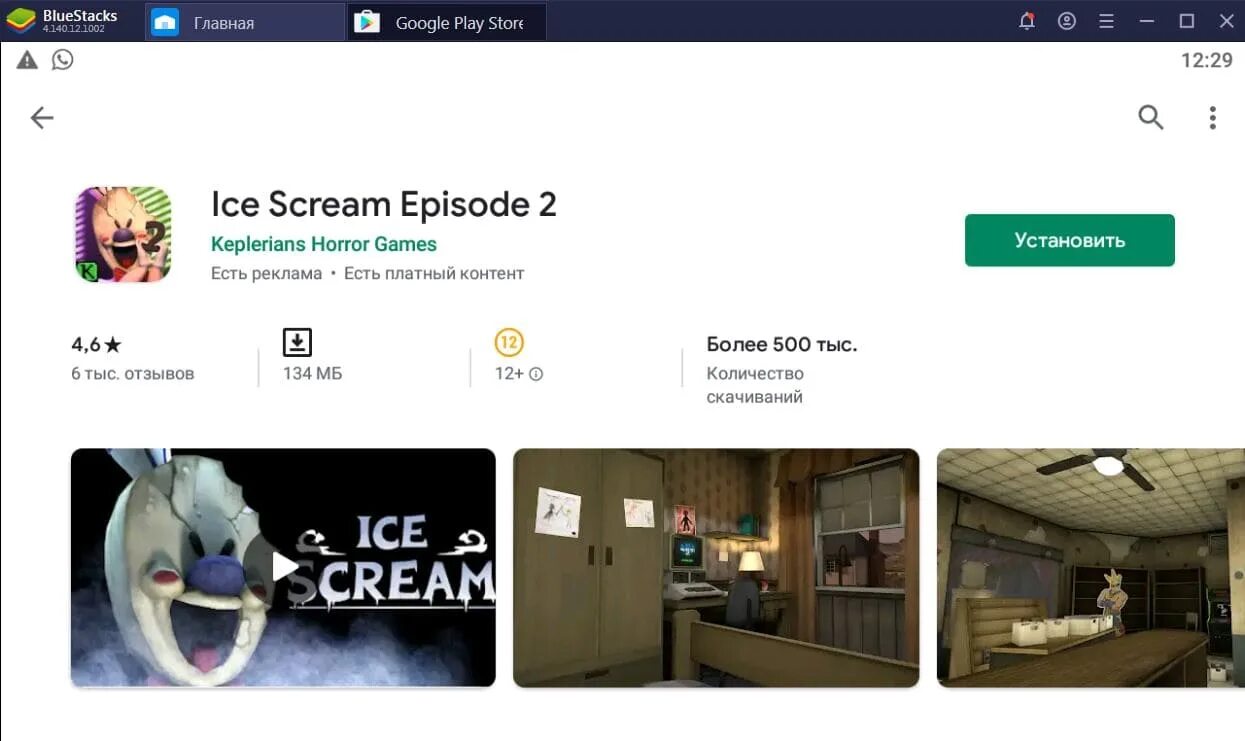Image resolution: width=1245 pixels, height=741 pixels.
Task: Go back with the left arrow icon
Action: click(41, 118)
